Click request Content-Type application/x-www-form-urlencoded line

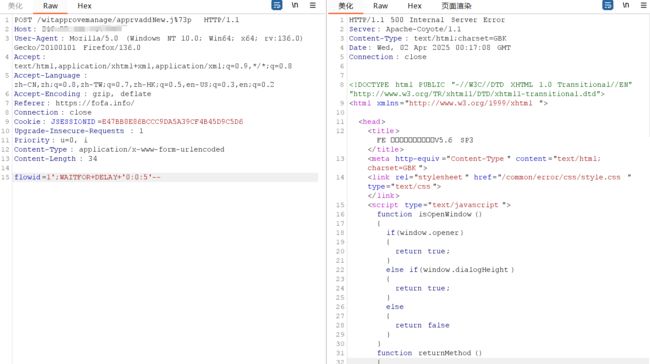click(x=119, y=150)
